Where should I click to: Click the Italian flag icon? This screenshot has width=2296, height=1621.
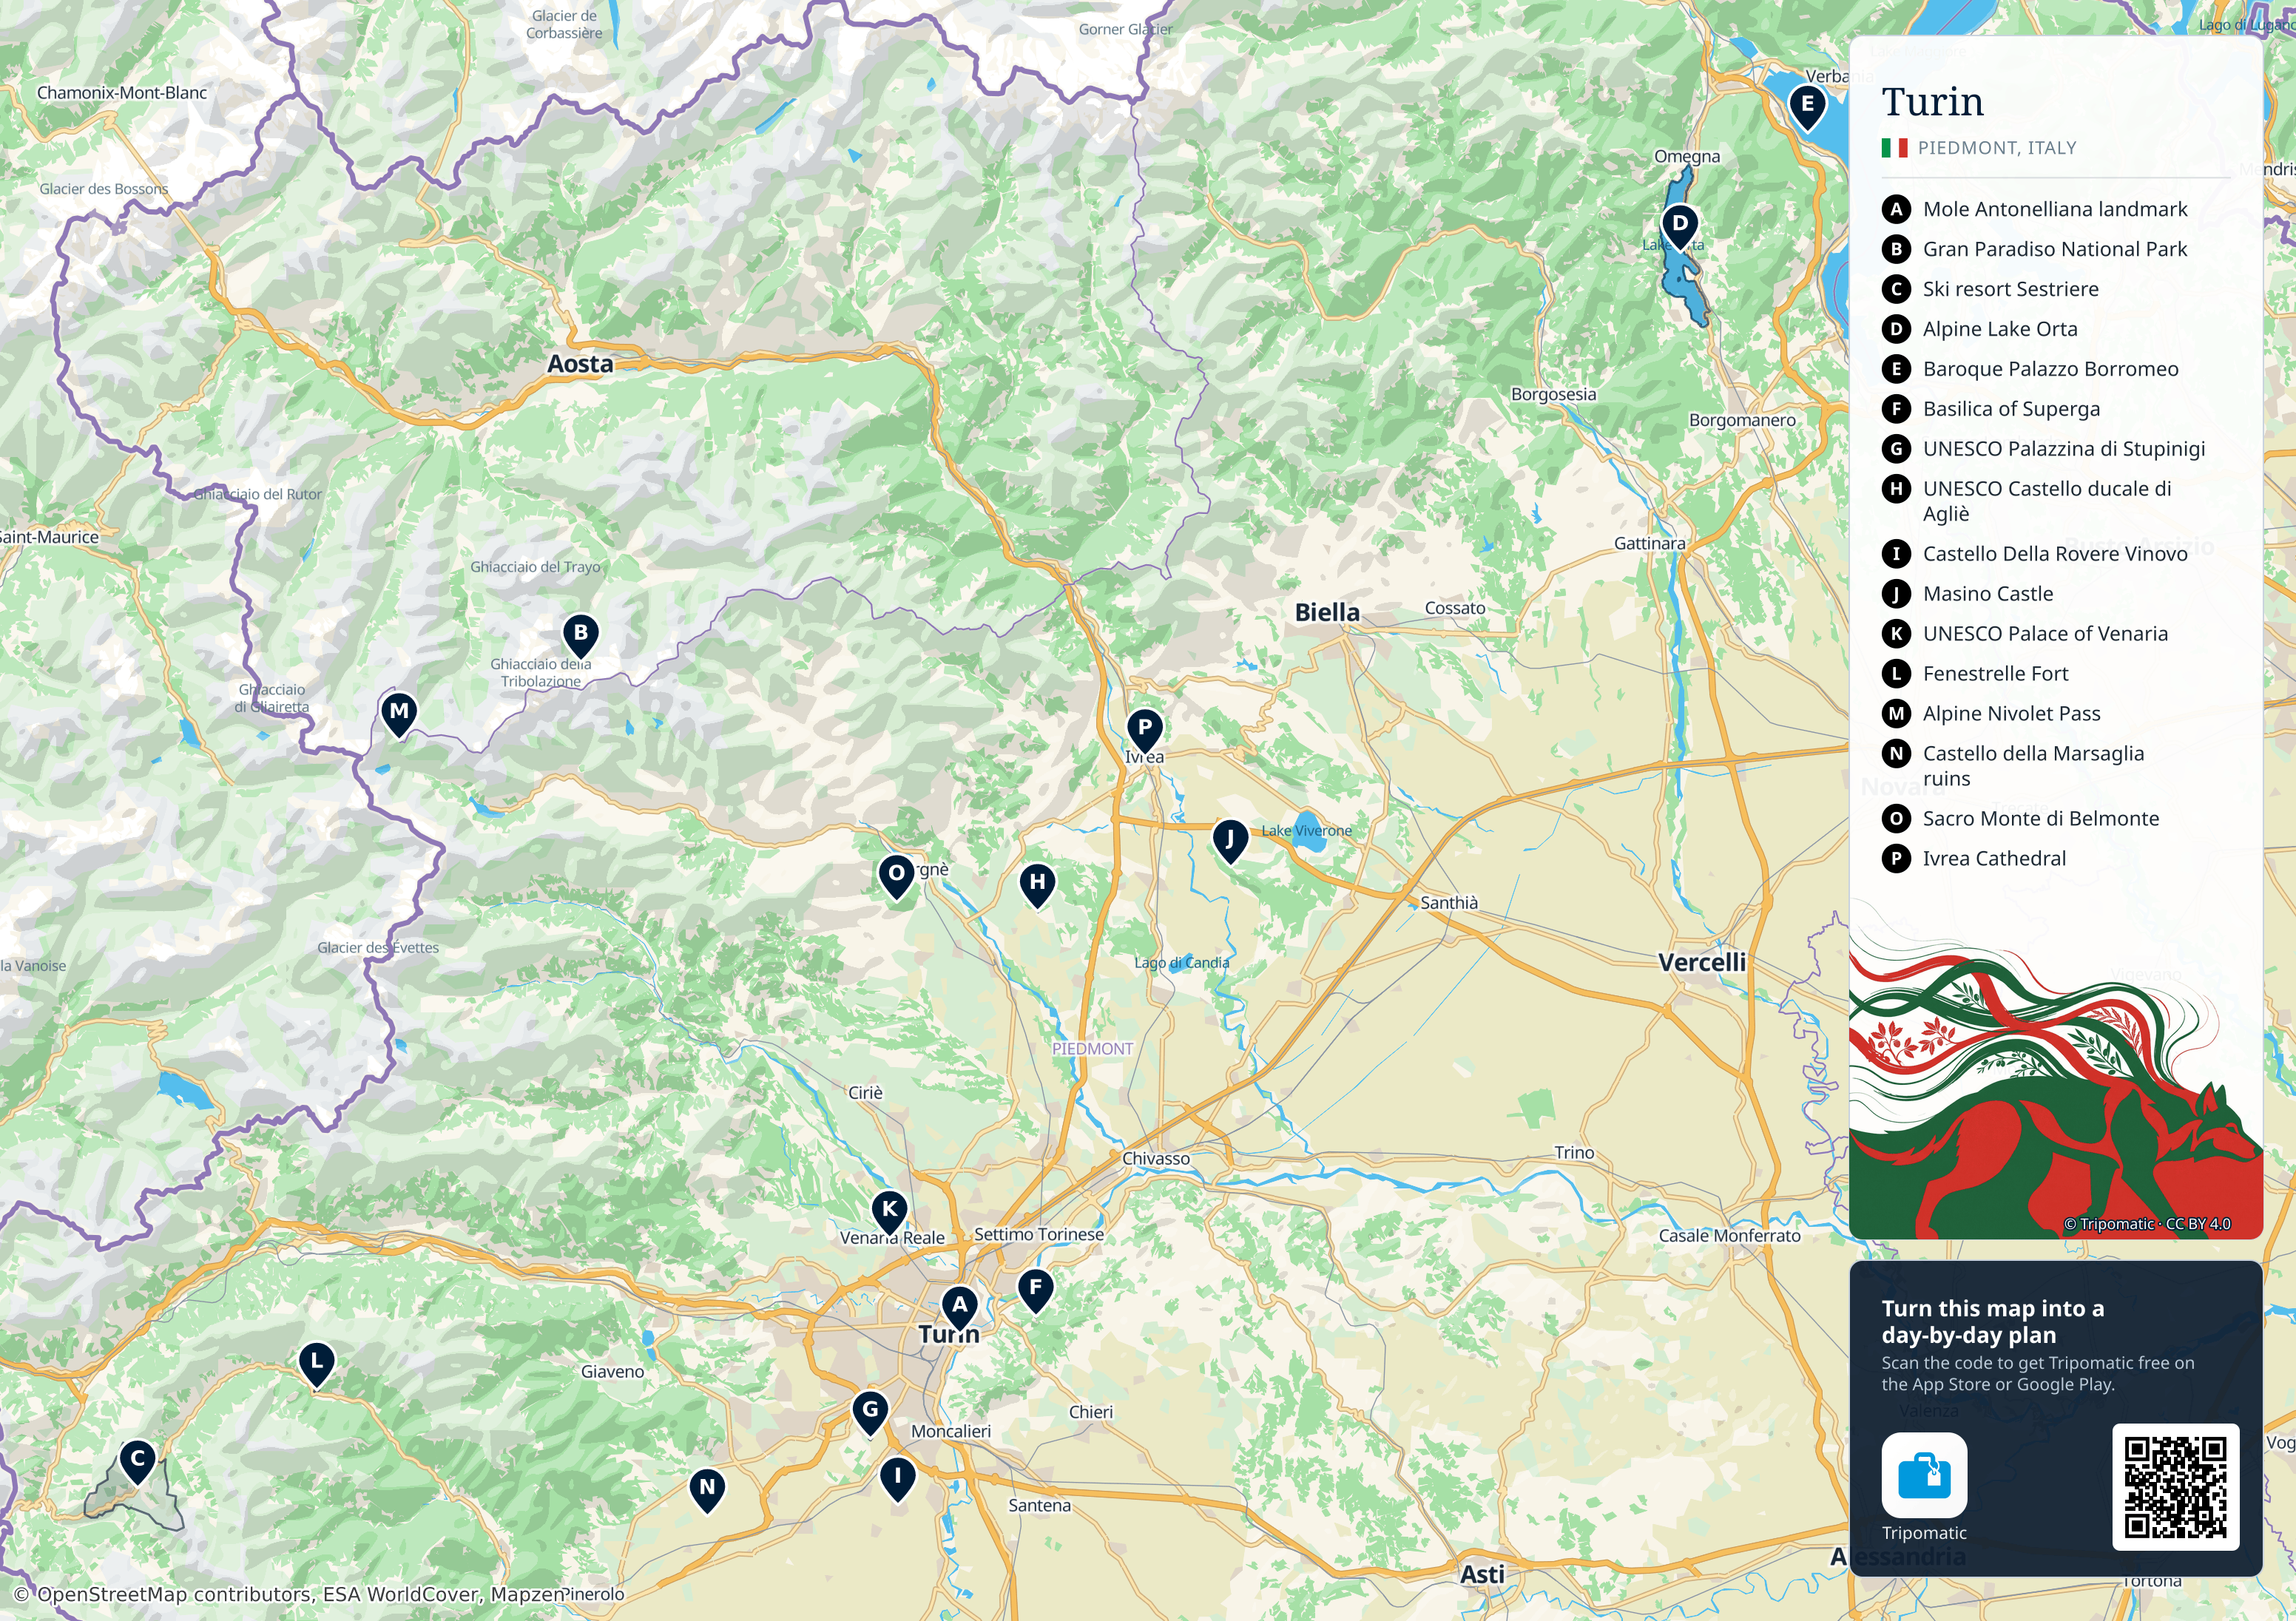tap(1894, 148)
